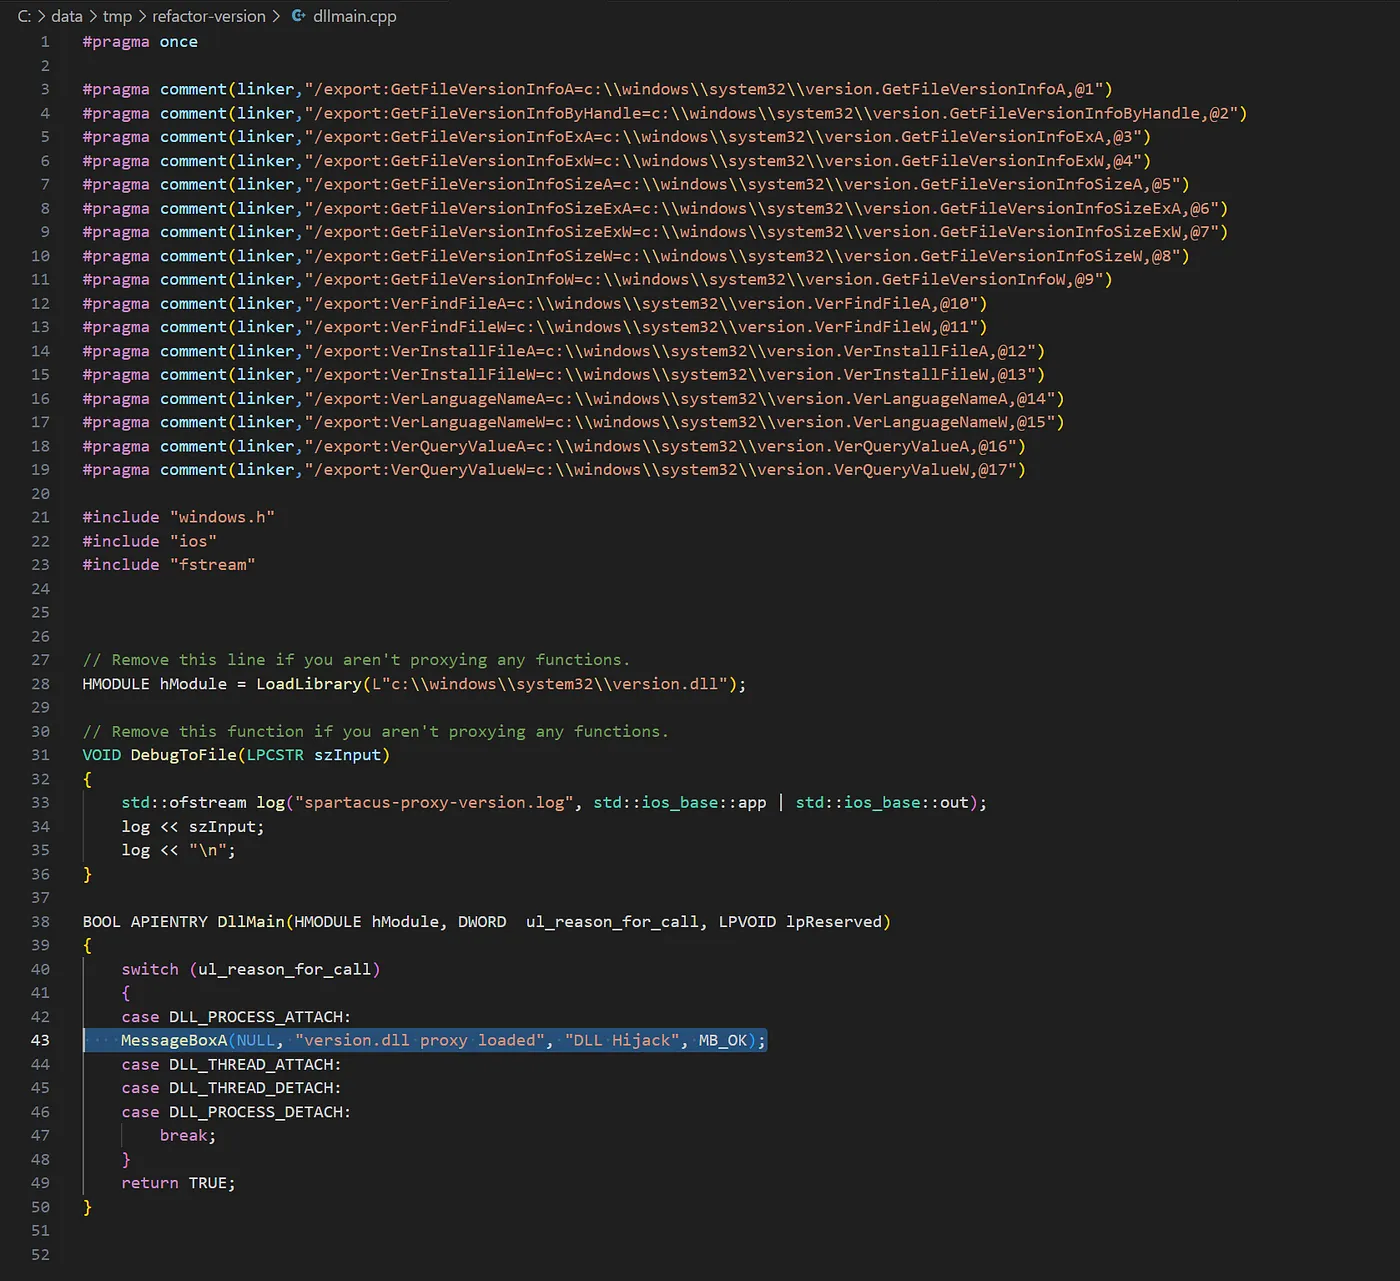This screenshot has height=1281, width=1400.
Task: Click the LoadLibrary call on line 28
Action: (x=308, y=683)
